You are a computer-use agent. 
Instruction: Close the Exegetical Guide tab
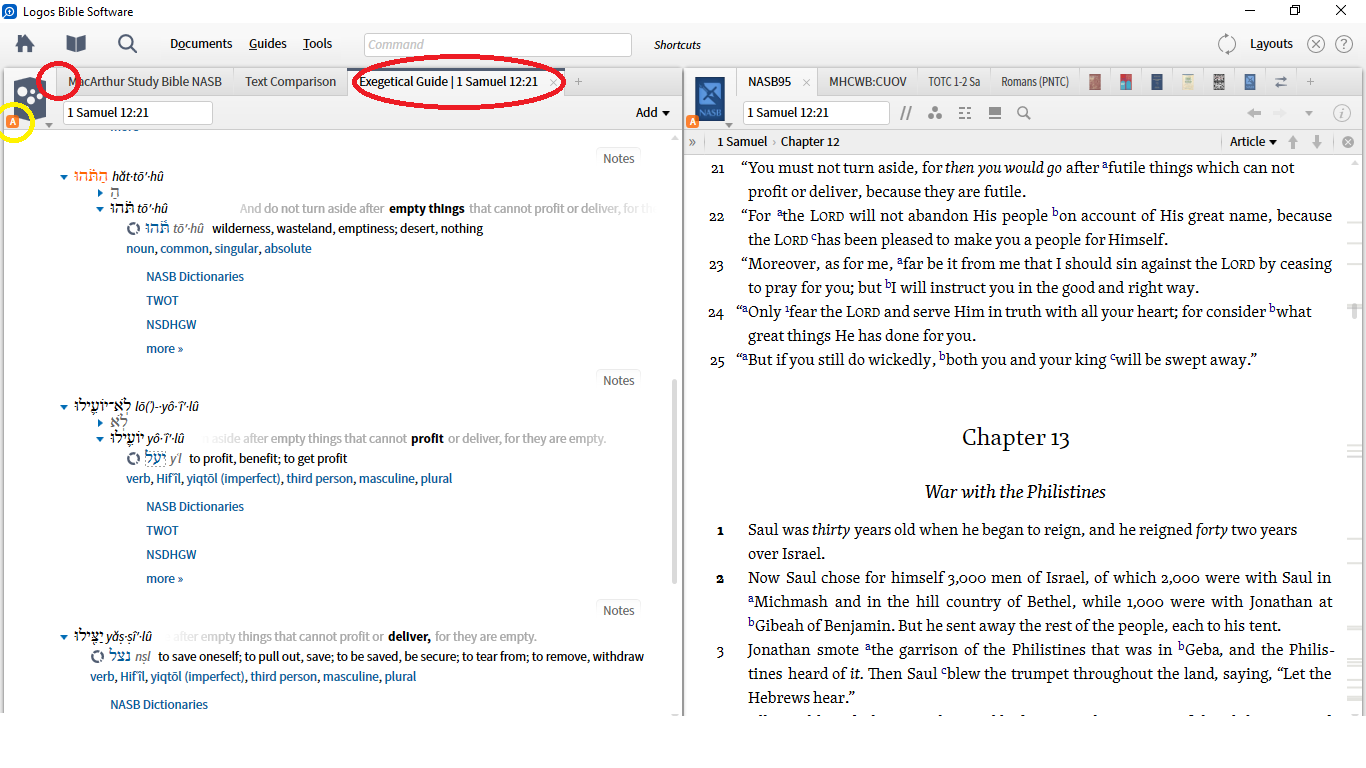pos(554,82)
